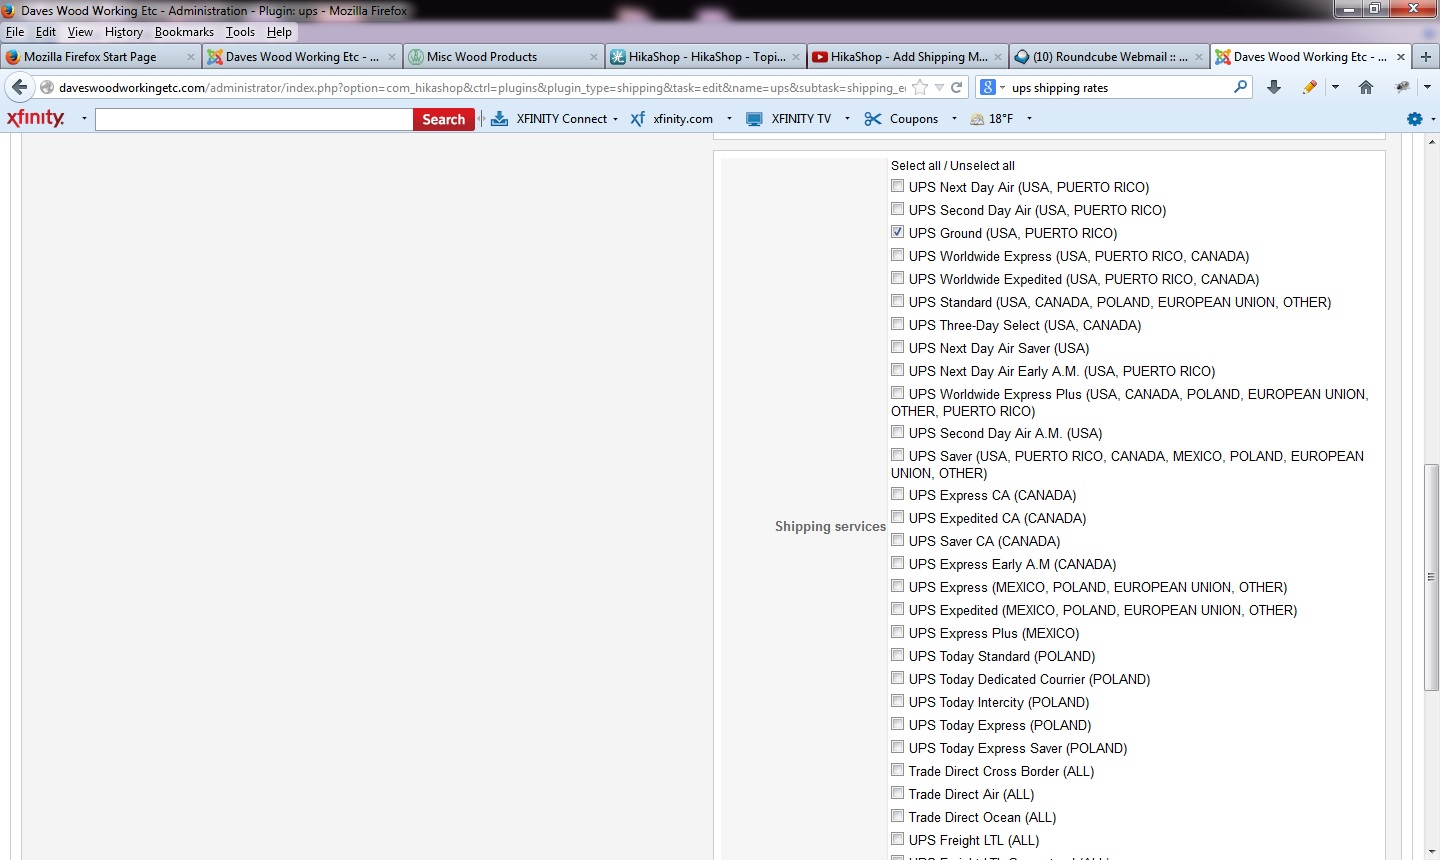Click the scrollbar down arrow

pos(1431,853)
